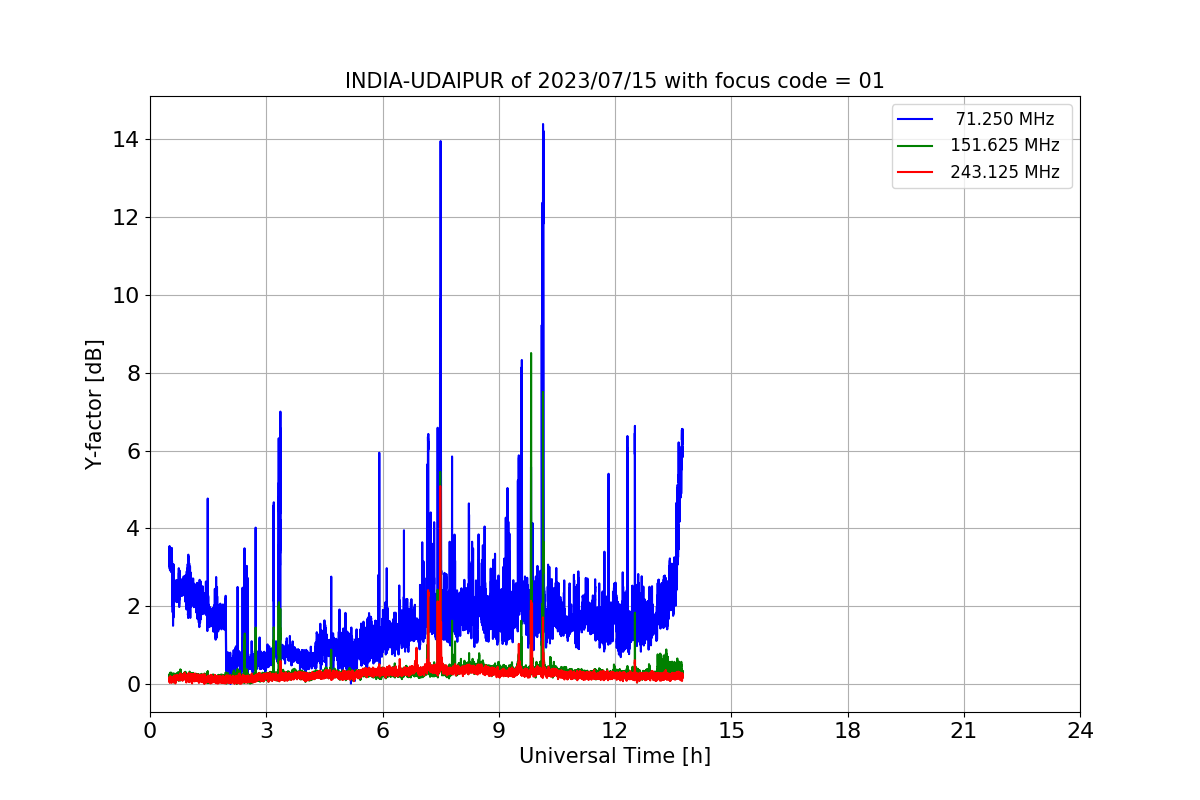This screenshot has width=1200, height=800.
Task: Click x-axis tick label 6
Action: (x=383, y=730)
